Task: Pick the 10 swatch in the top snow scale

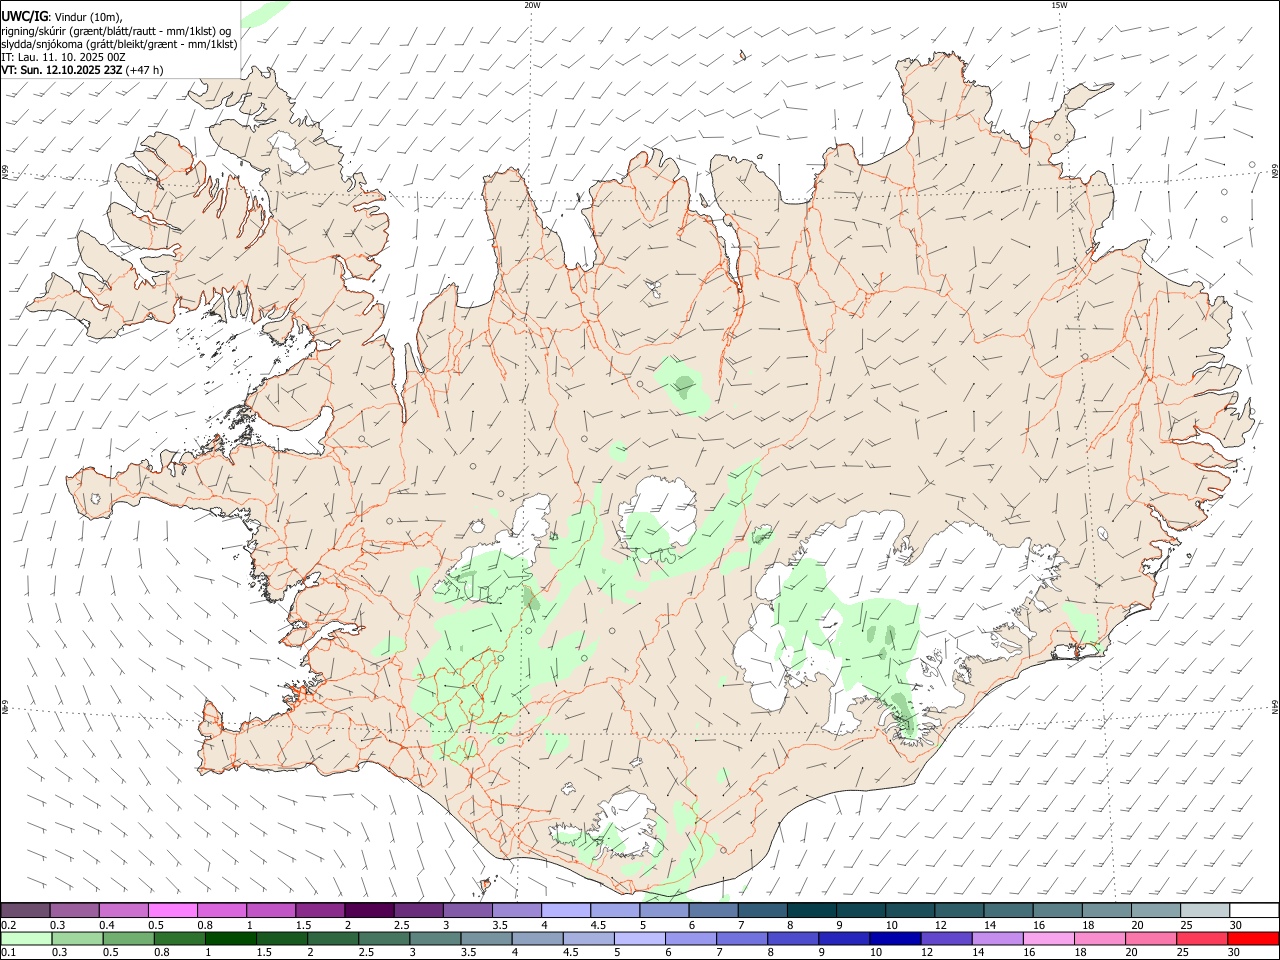Action: [911, 910]
